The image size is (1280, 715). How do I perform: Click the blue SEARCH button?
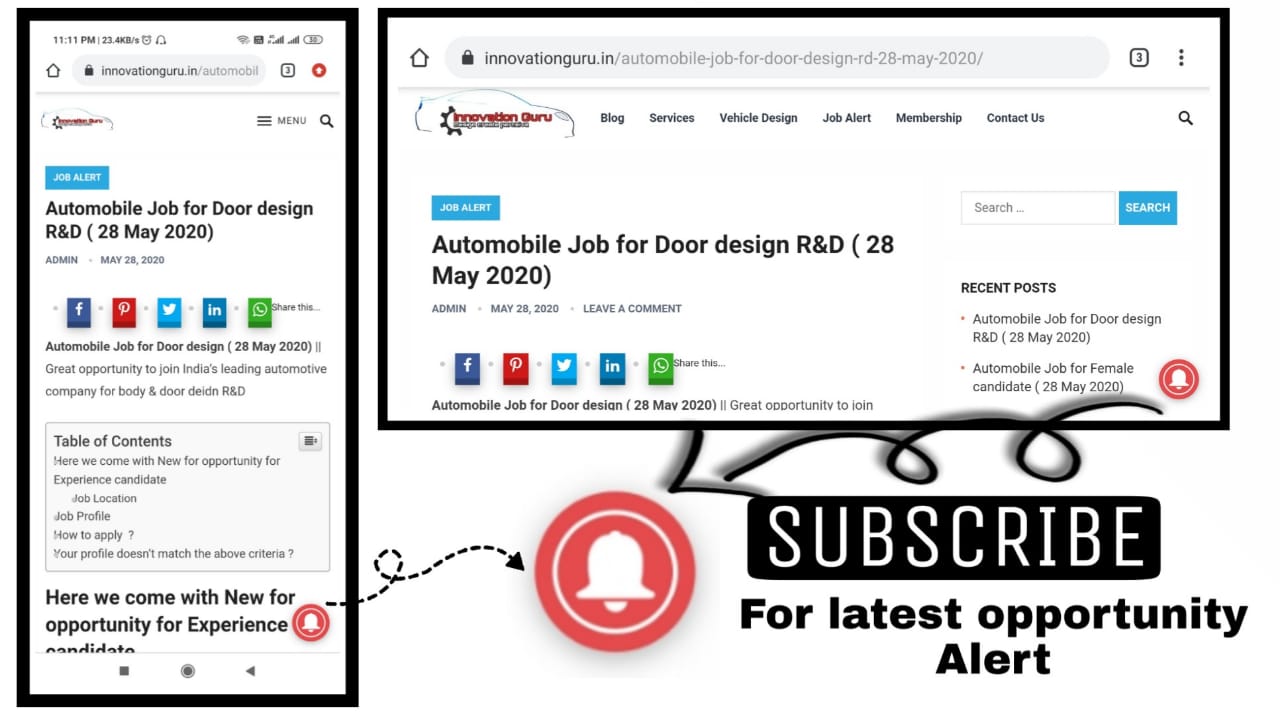point(1147,208)
